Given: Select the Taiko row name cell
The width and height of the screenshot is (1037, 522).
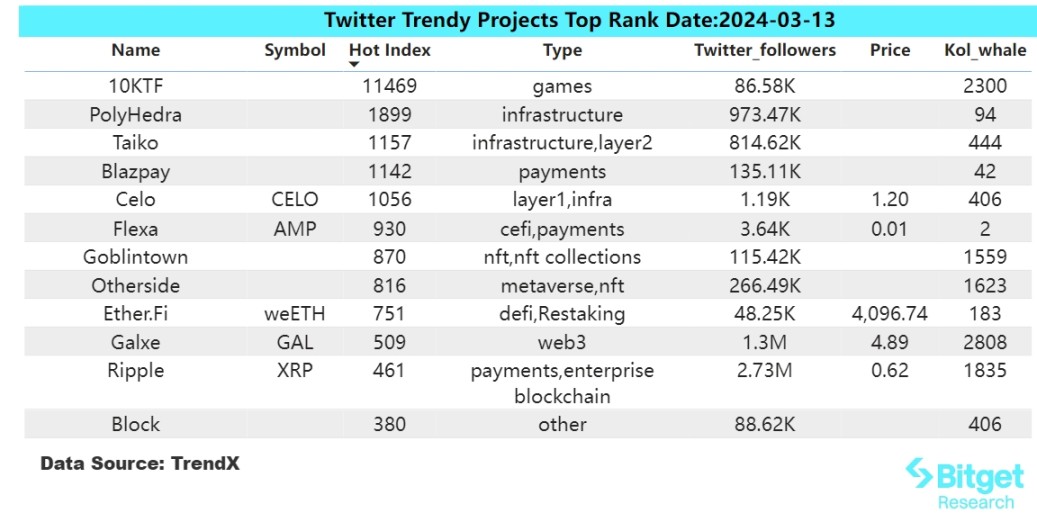Looking at the screenshot, I should point(136,143).
